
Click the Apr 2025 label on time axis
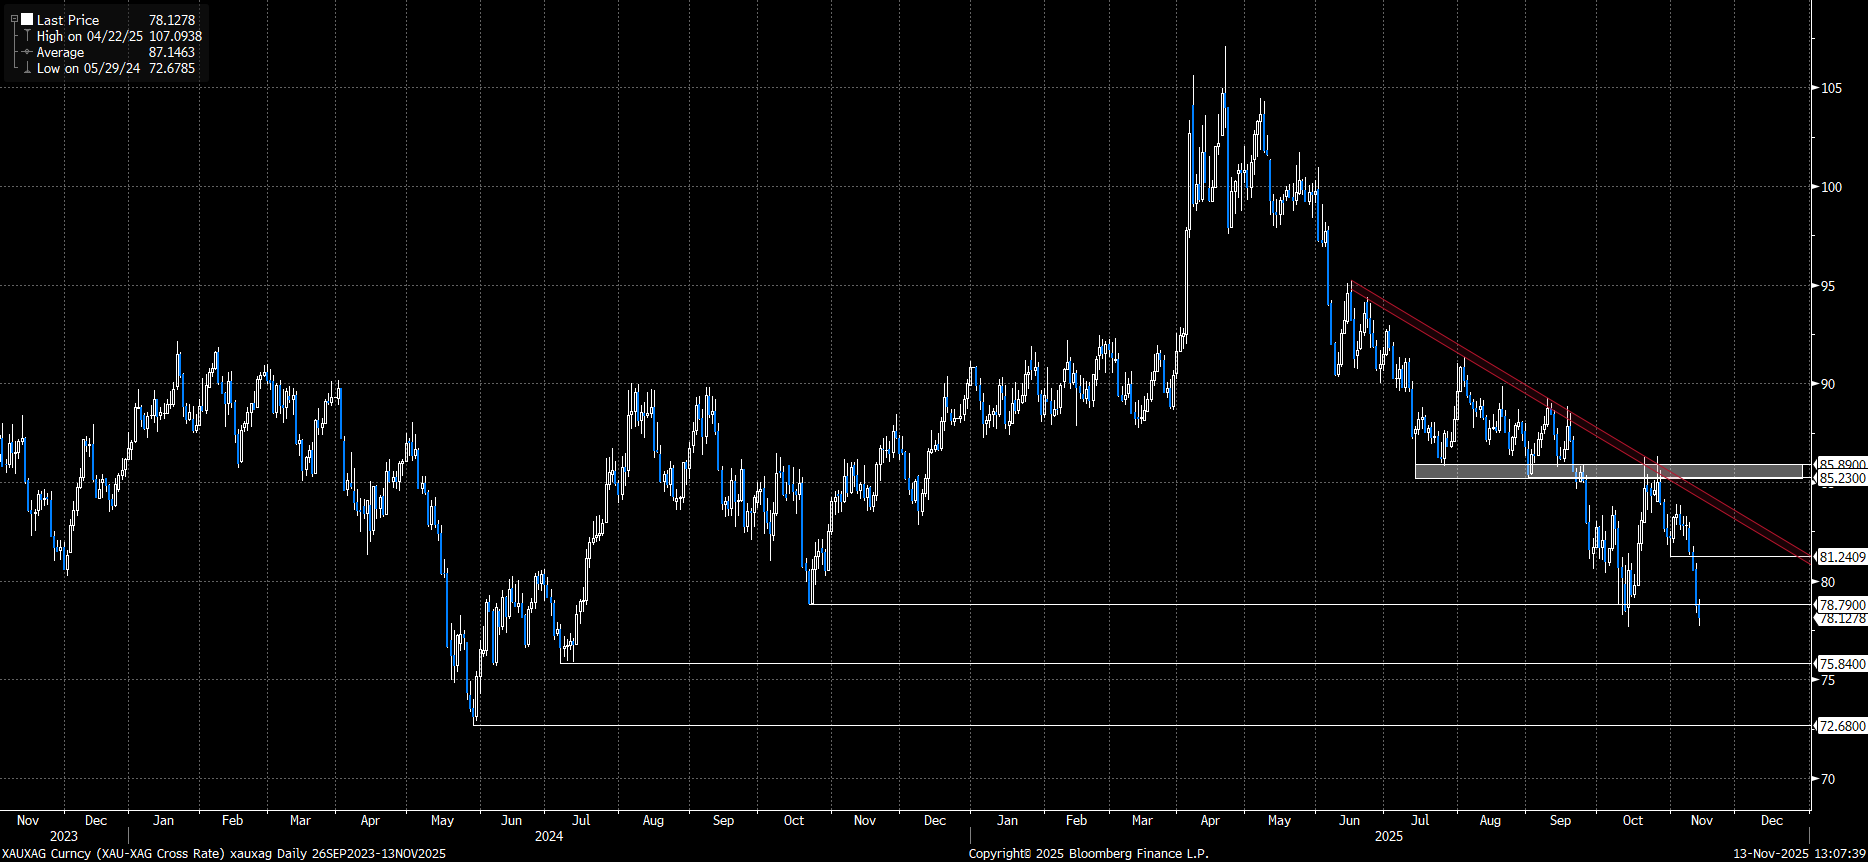coord(1210,820)
